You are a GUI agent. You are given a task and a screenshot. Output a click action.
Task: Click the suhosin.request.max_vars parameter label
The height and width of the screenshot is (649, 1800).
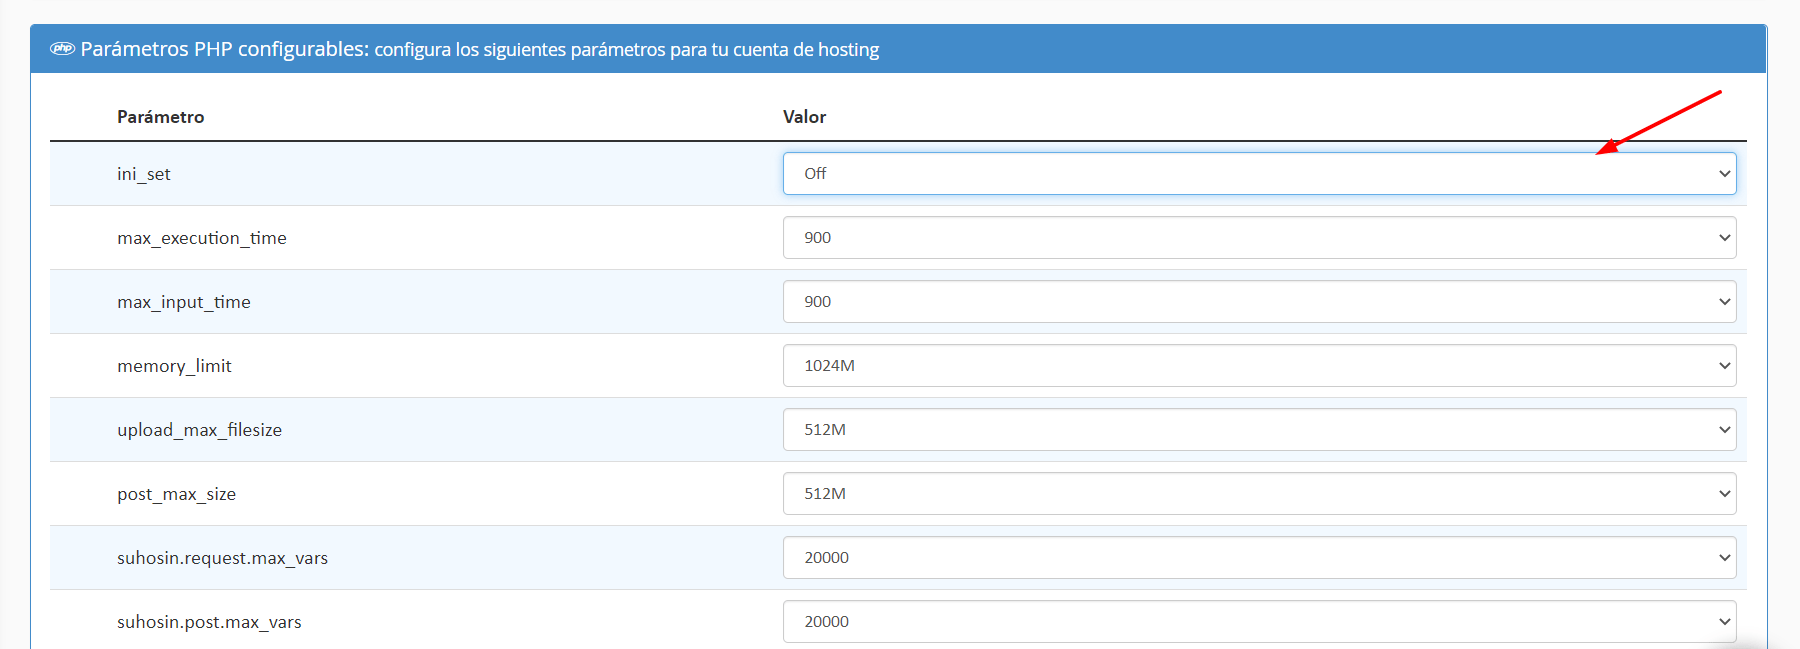(222, 558)
